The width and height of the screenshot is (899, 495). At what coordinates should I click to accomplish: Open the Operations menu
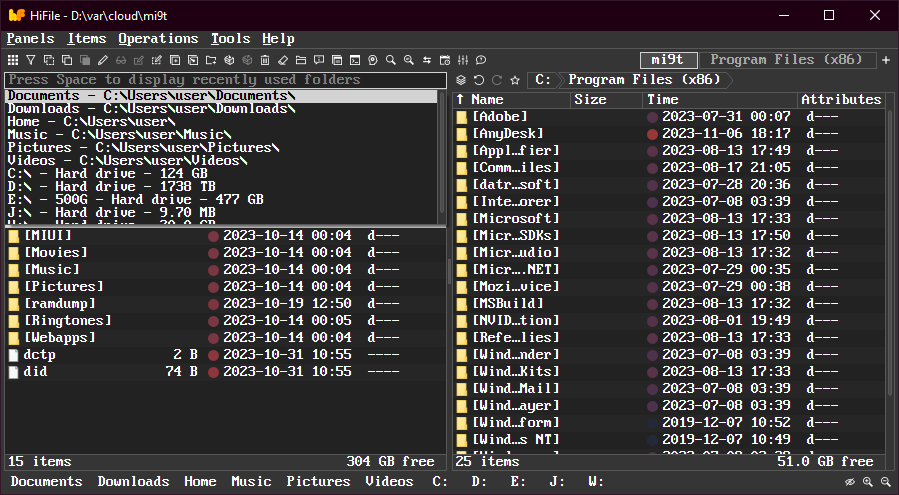coord(158,38)
